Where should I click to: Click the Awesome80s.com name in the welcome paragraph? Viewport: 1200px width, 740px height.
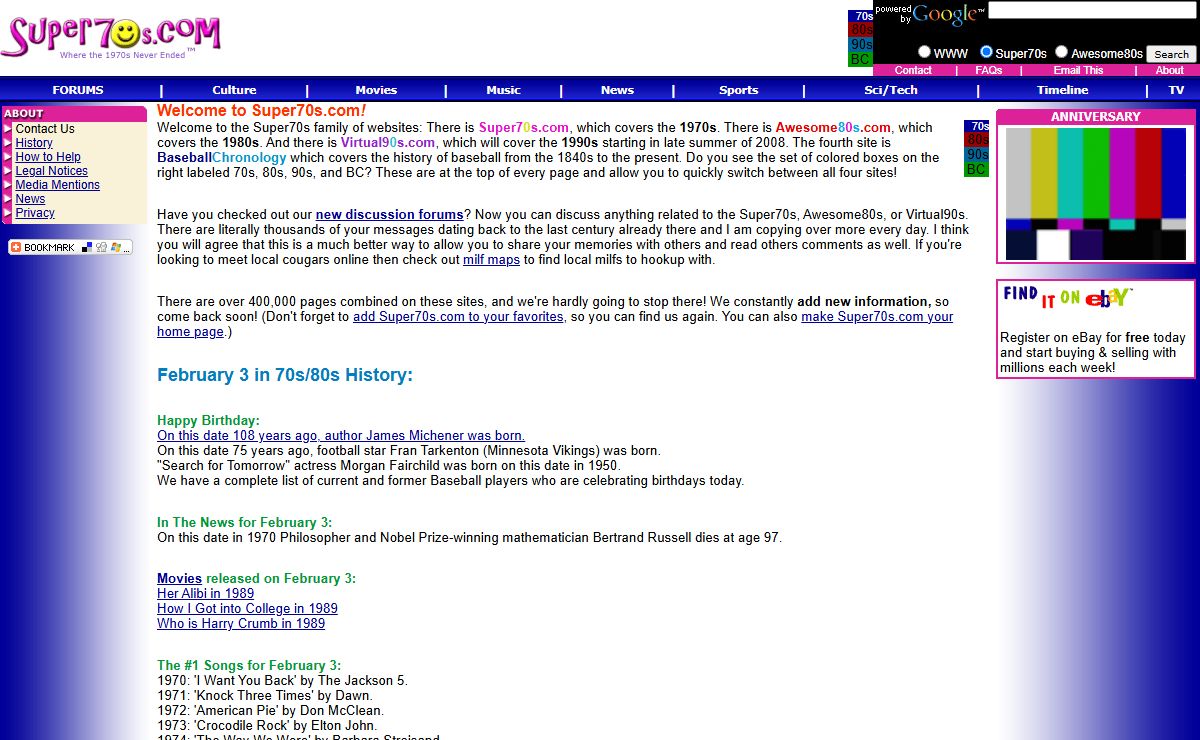coord(833,128)
